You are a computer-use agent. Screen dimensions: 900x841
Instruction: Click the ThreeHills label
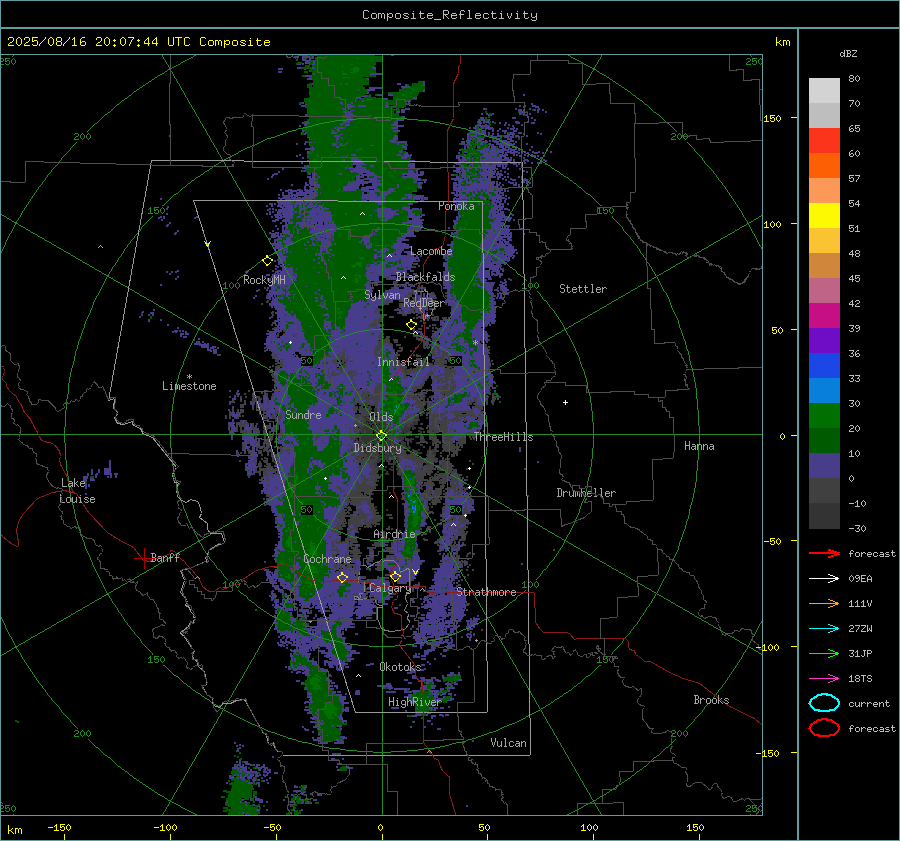[x=503, y=437]
